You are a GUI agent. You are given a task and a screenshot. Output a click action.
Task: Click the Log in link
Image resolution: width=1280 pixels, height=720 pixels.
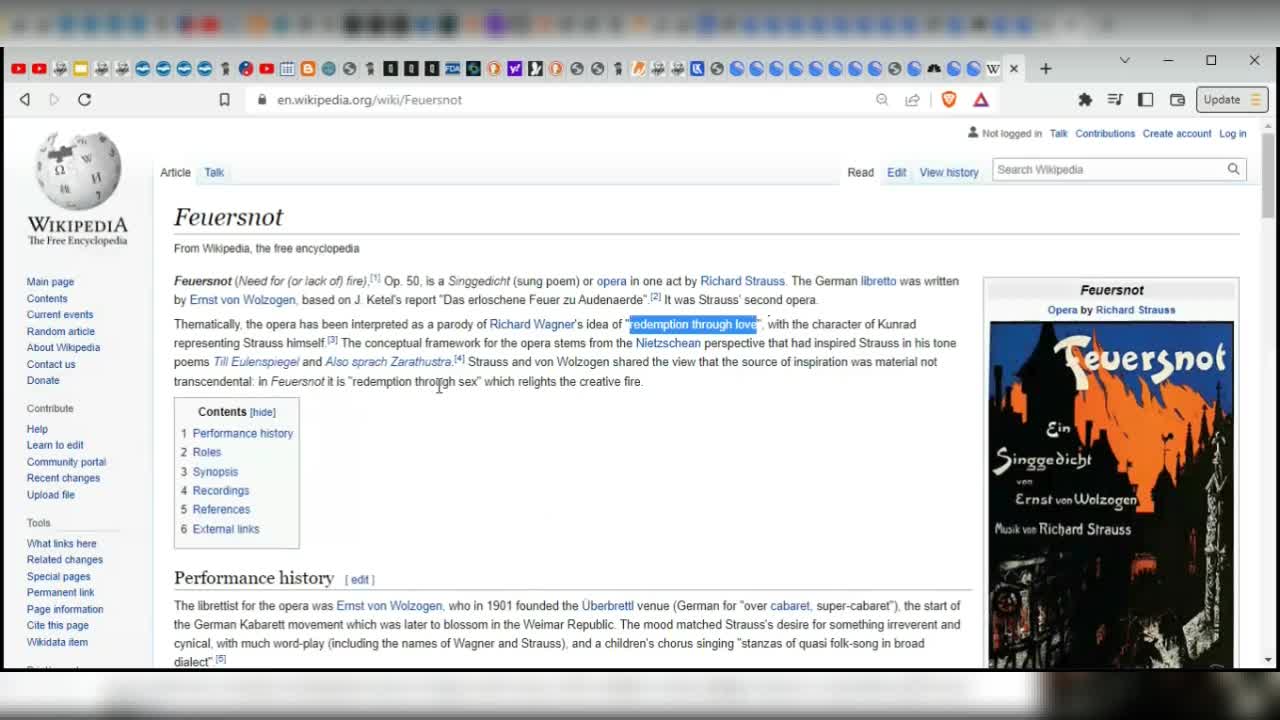(1233, 134)
